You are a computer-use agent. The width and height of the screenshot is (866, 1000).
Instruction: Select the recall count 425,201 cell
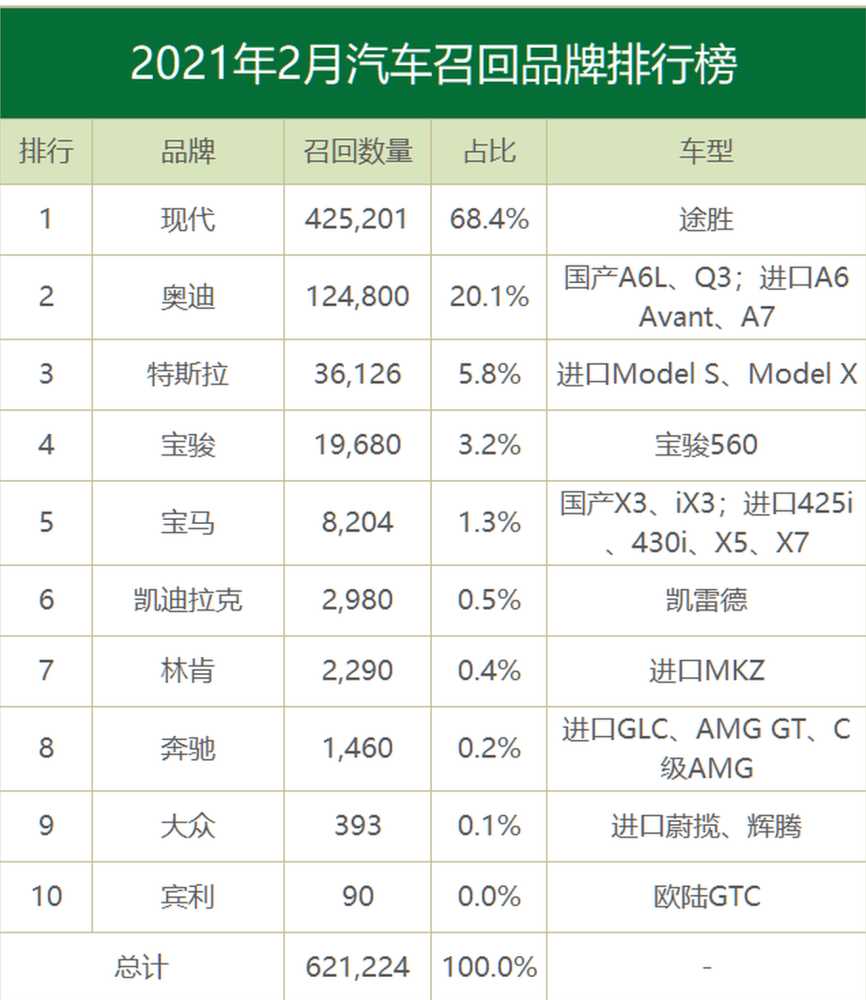[358, 220]
